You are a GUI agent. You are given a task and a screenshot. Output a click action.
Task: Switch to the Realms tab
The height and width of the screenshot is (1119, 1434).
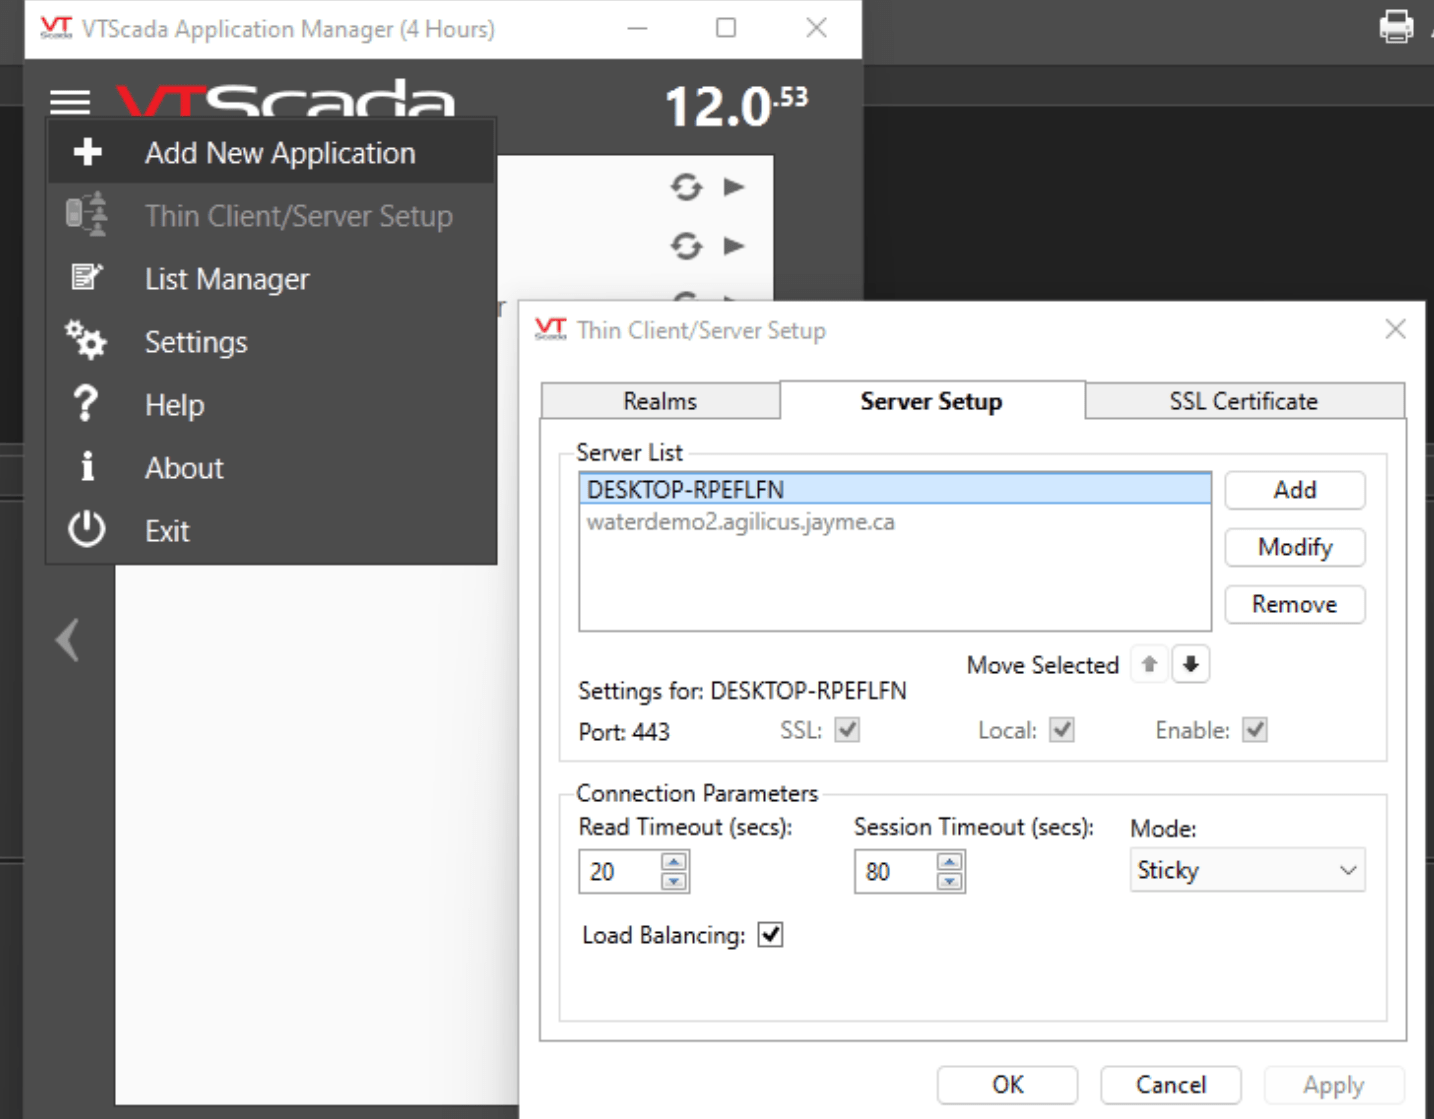660,401
